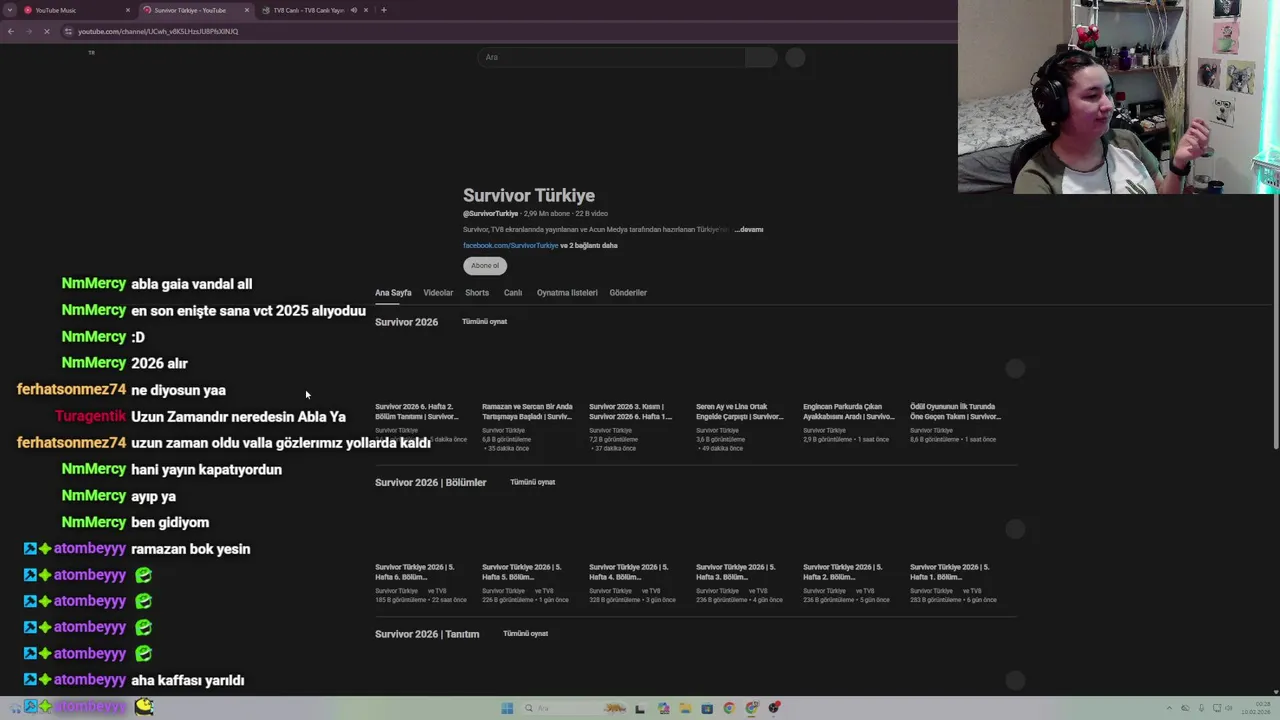The image size is (1280, 720).
Task: Open video 'Ödül Oyununun İlk Turunda Öne Geçen Takım'
Action: pos(955,411)
